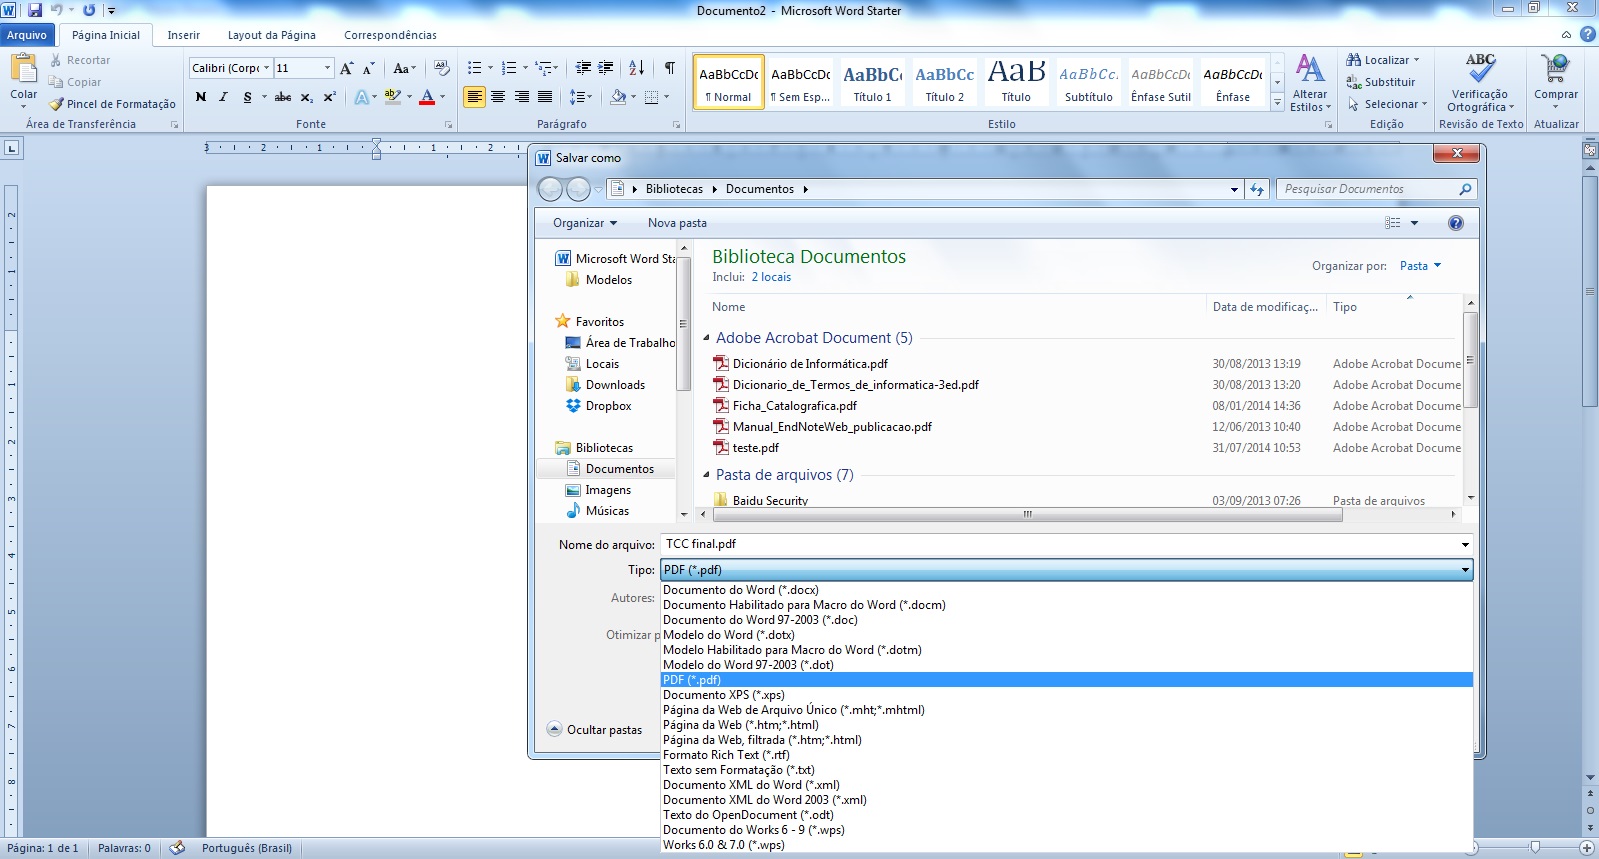Collapse the Adobe Acrobat Document group

706,338
